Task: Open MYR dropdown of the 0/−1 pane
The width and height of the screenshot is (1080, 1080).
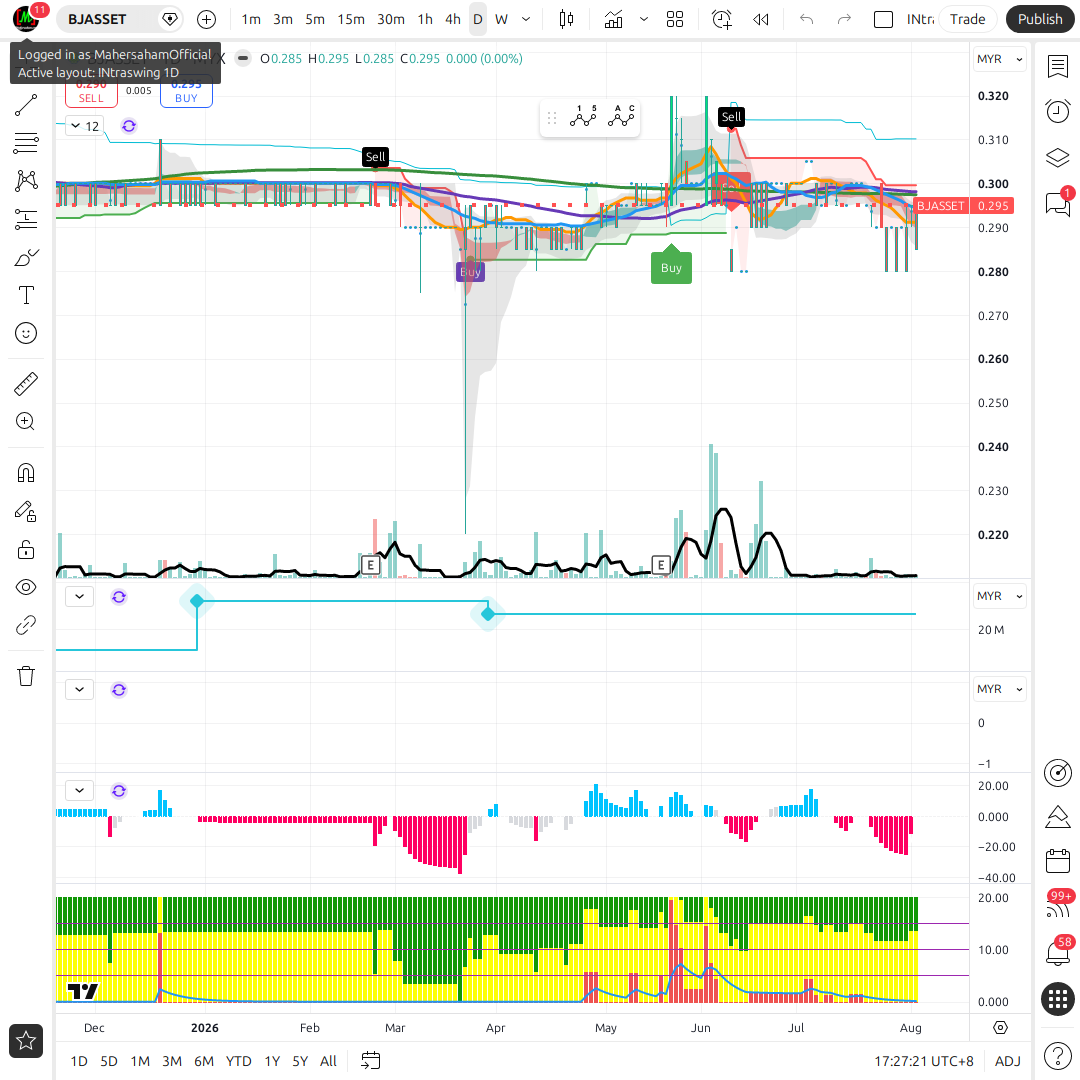Action: click(x=999, y=689)
